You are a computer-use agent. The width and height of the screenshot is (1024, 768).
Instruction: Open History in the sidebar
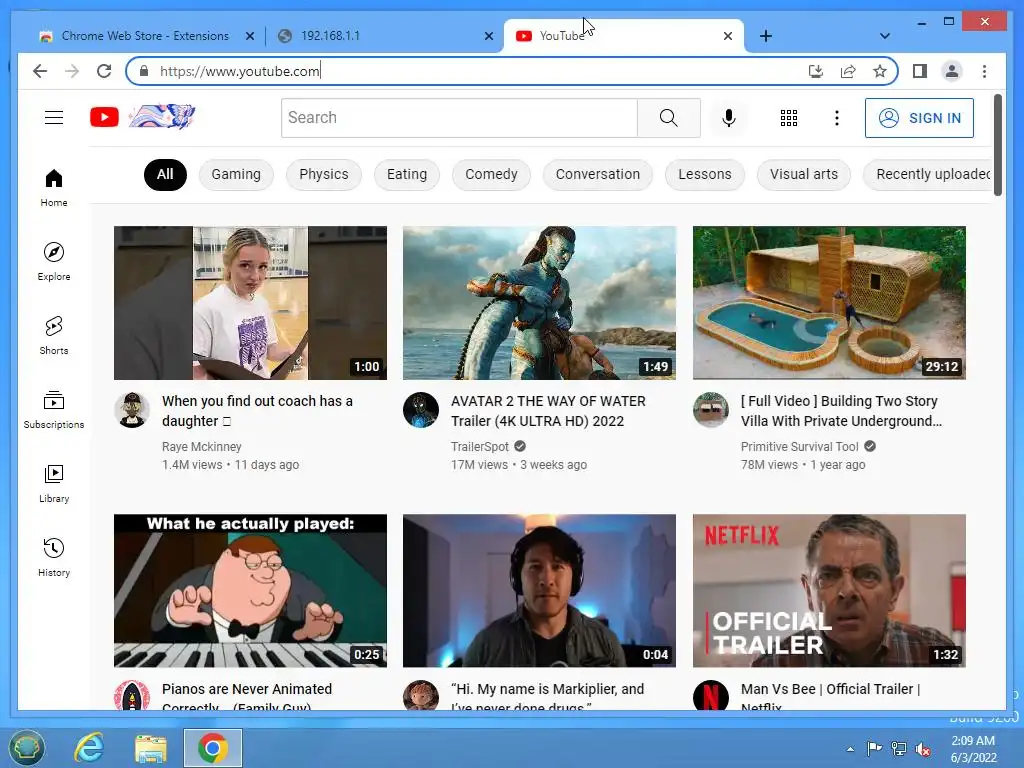point(54,558)
